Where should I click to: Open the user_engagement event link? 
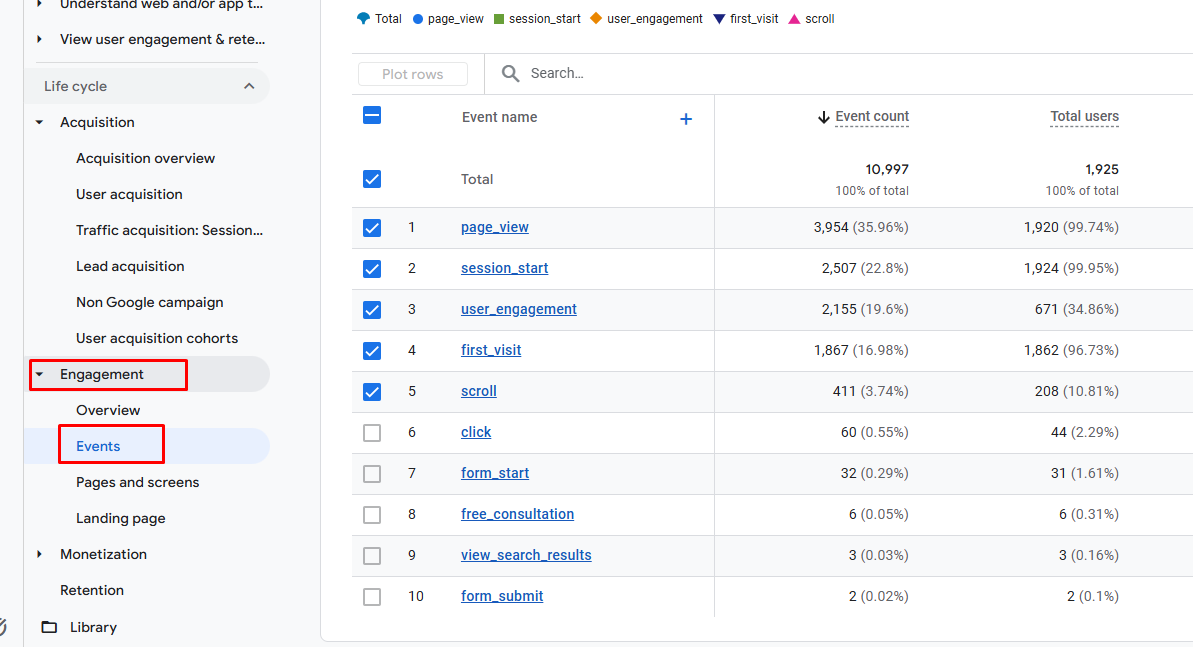[519, 309]
